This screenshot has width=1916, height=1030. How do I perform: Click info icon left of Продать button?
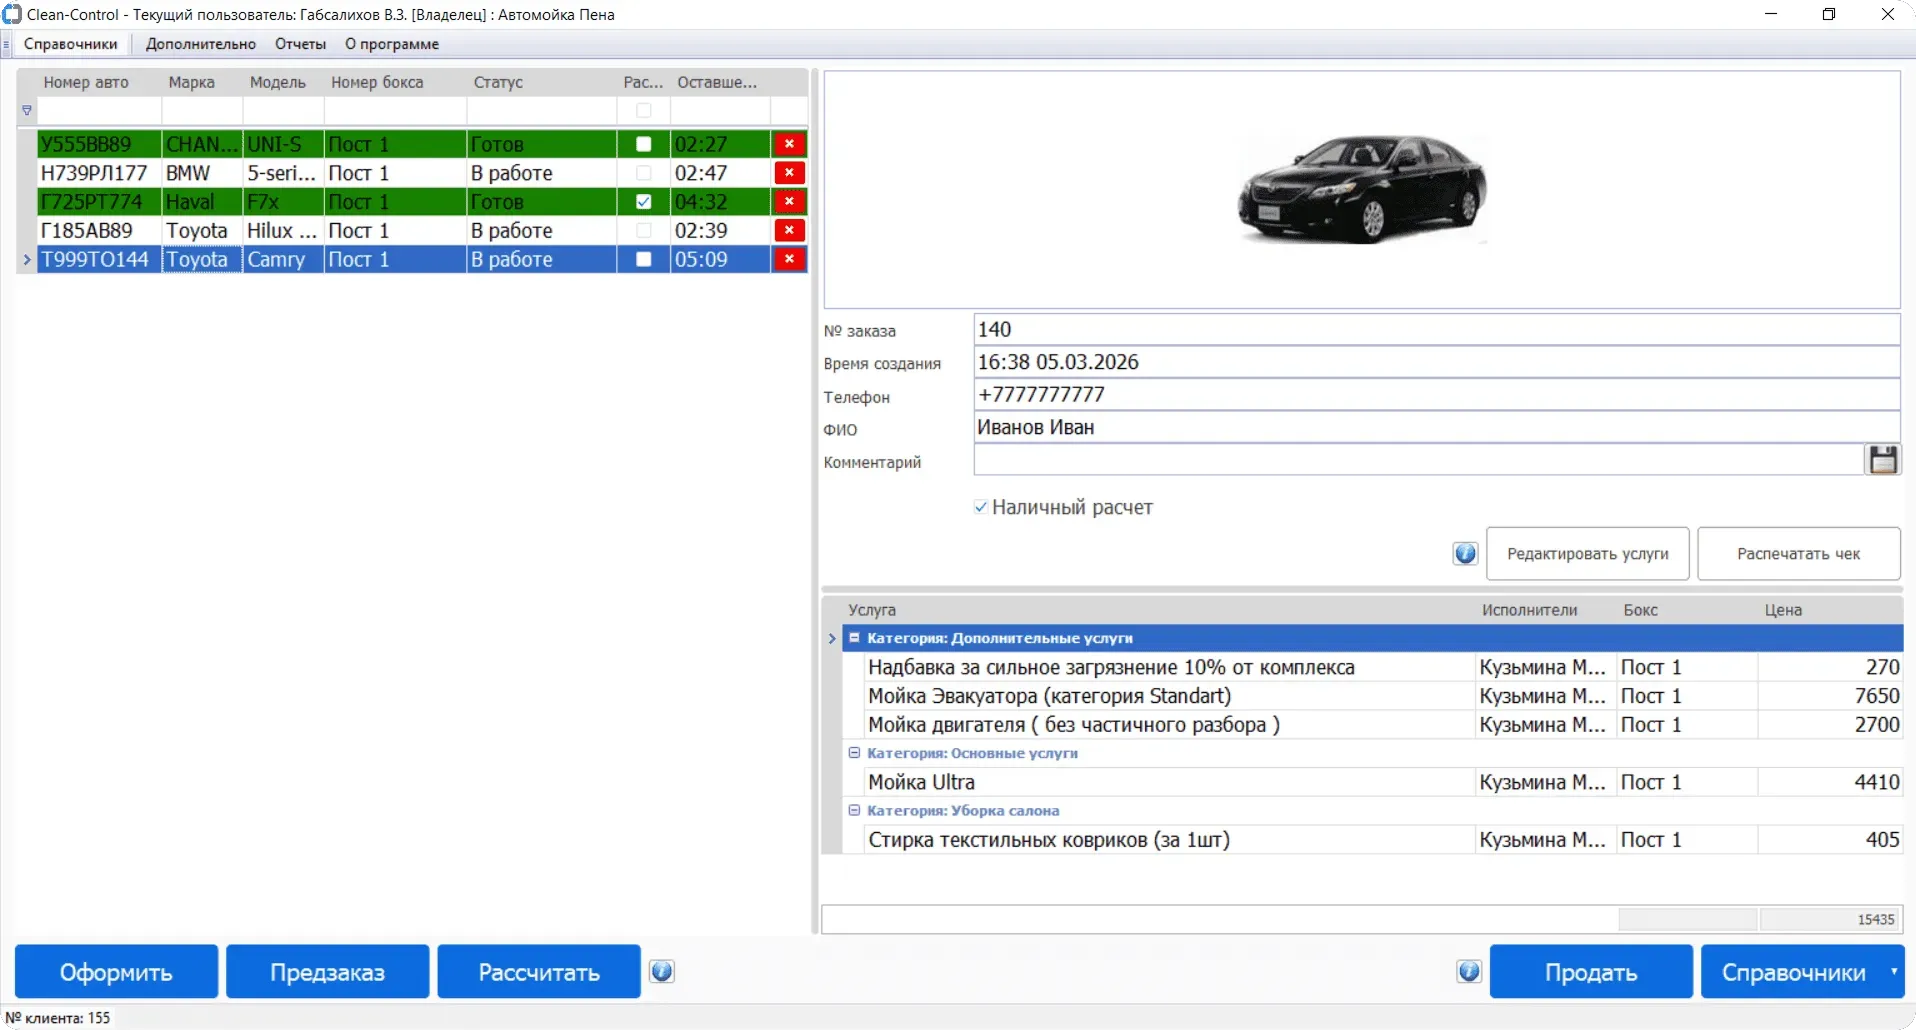tap(1468, 972)
